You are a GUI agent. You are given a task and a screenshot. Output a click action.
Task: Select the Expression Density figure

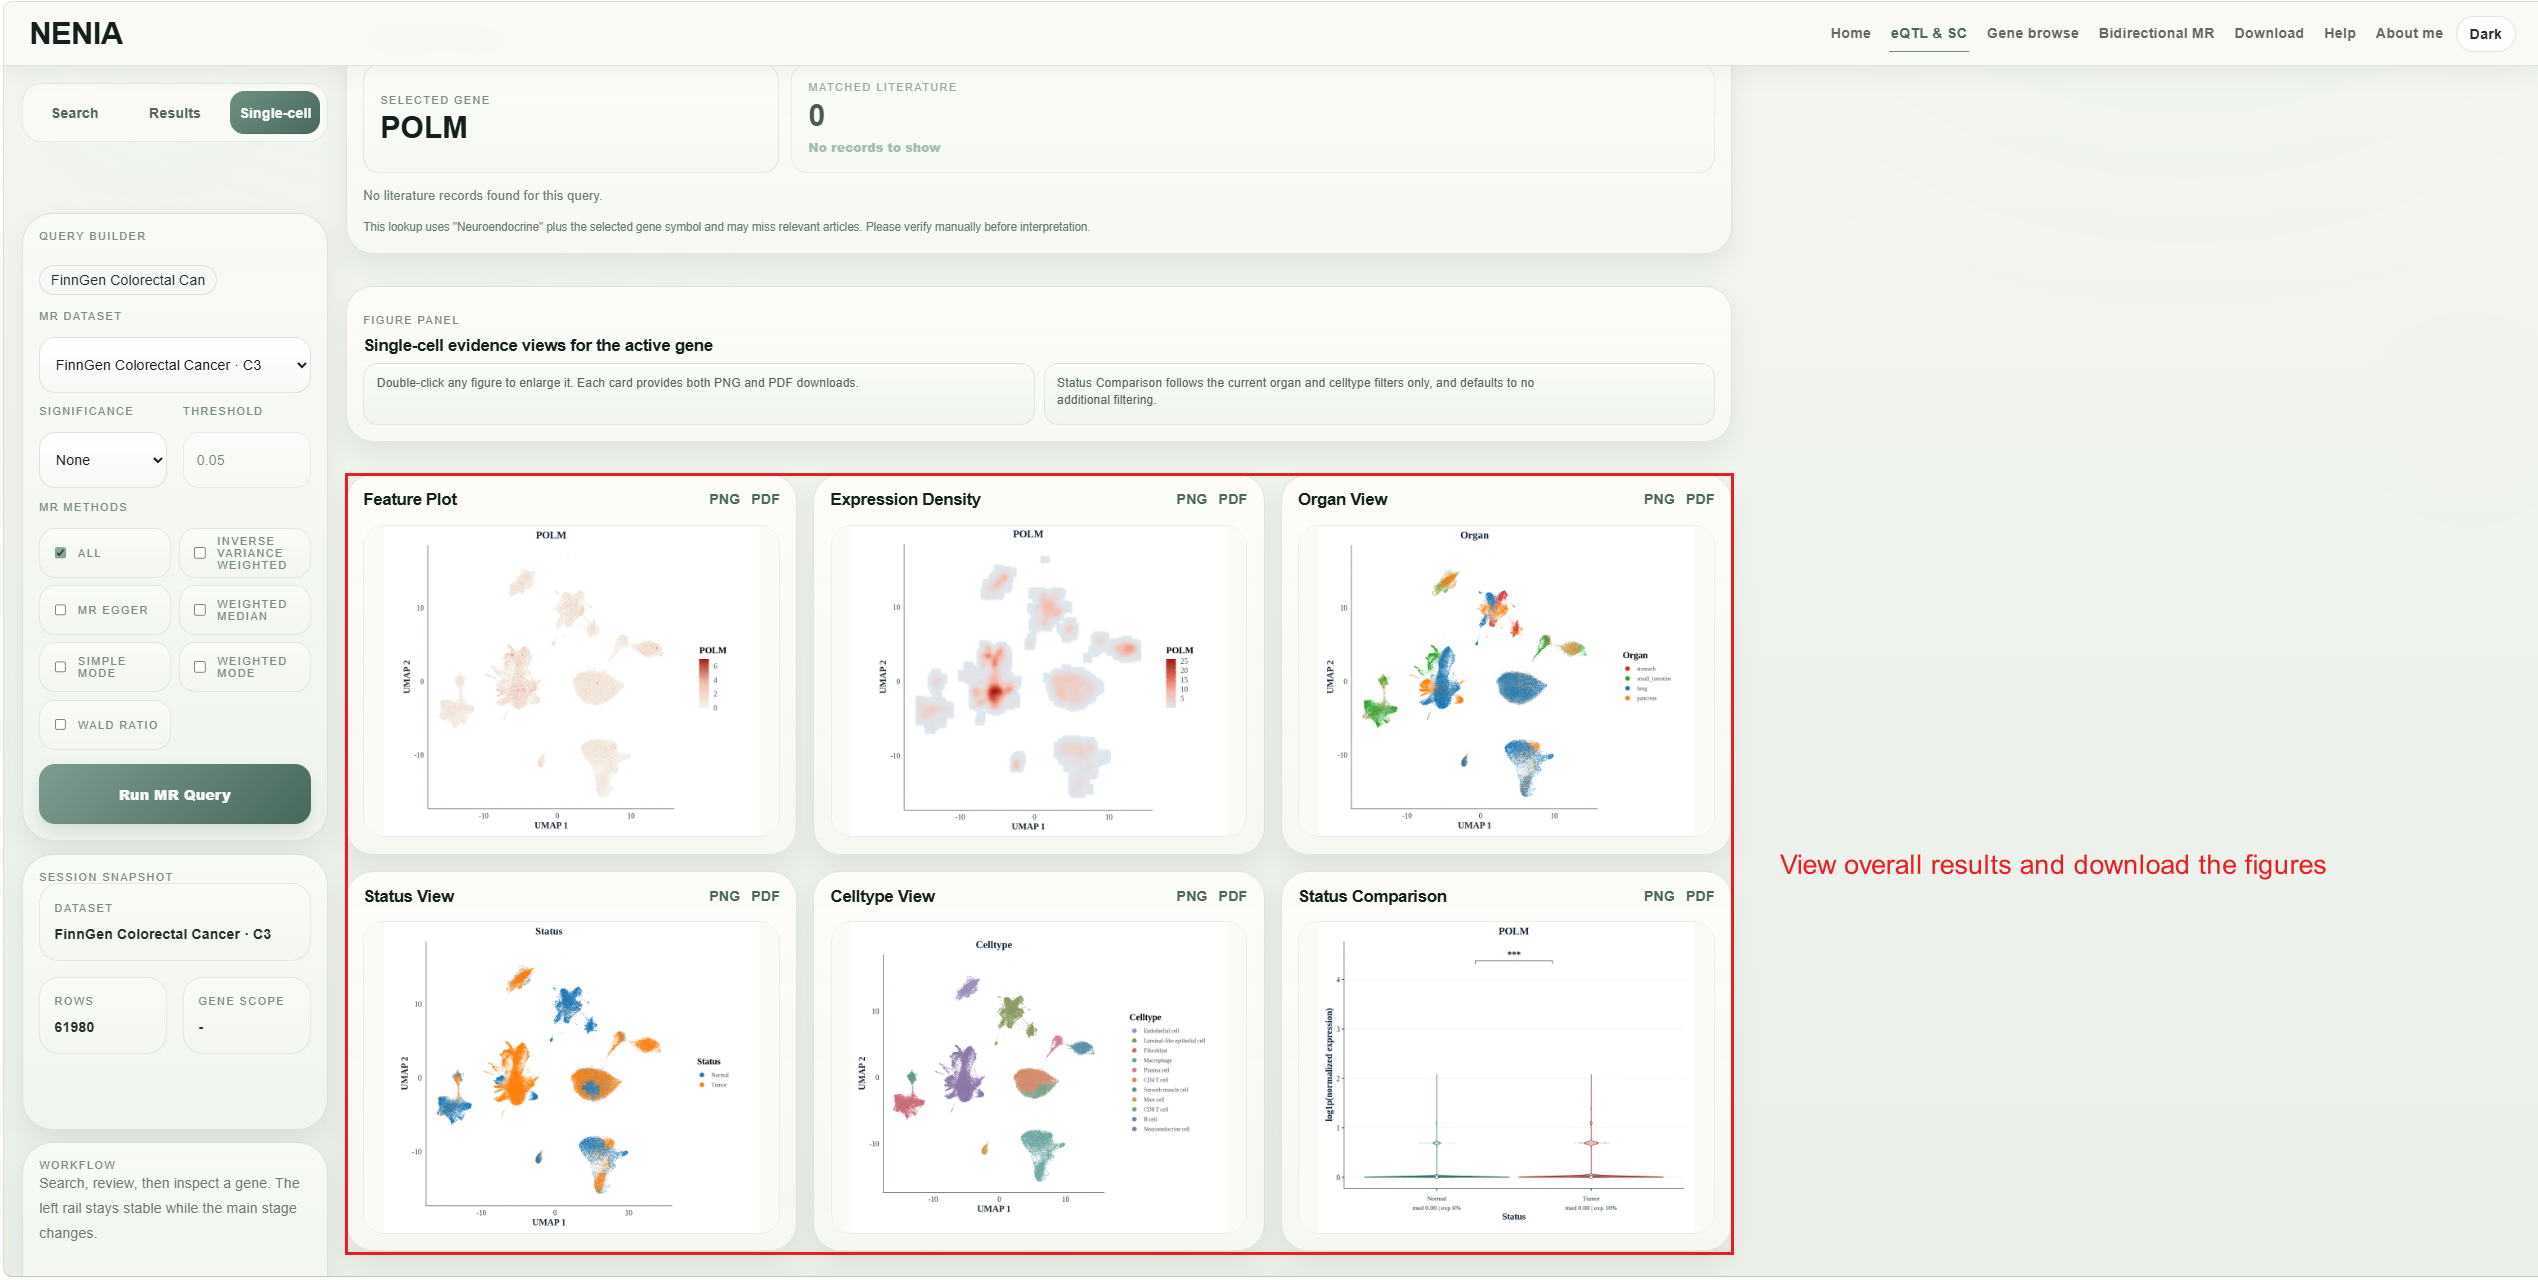[1038, 681]
